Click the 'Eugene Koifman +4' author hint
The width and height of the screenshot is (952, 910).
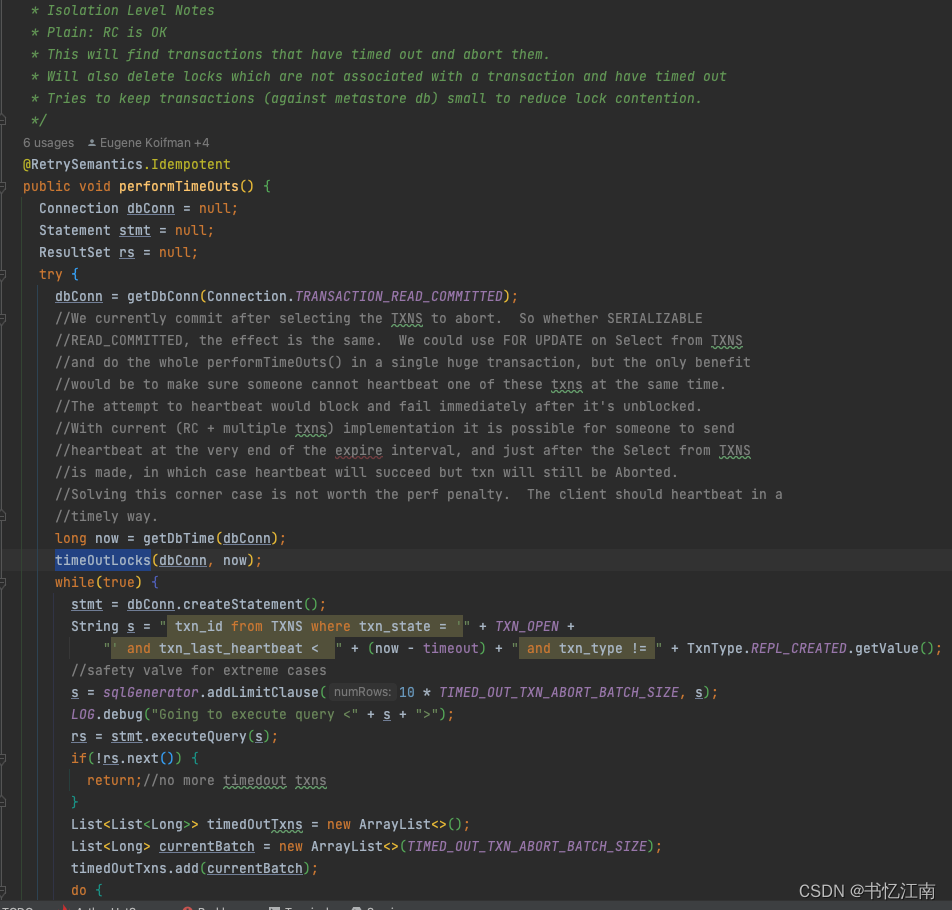click(154, 143)
